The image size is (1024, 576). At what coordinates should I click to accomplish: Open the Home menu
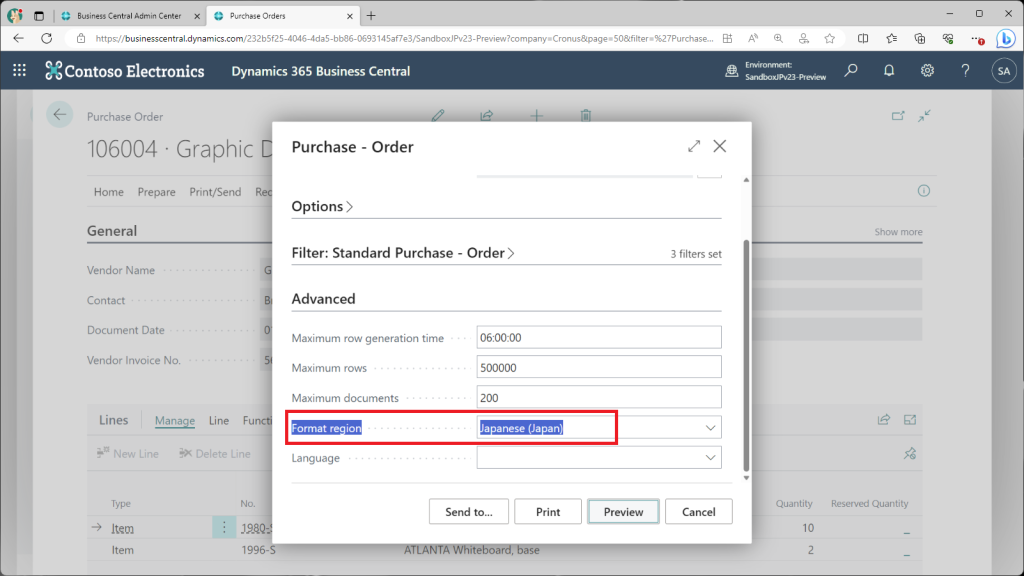108,191
